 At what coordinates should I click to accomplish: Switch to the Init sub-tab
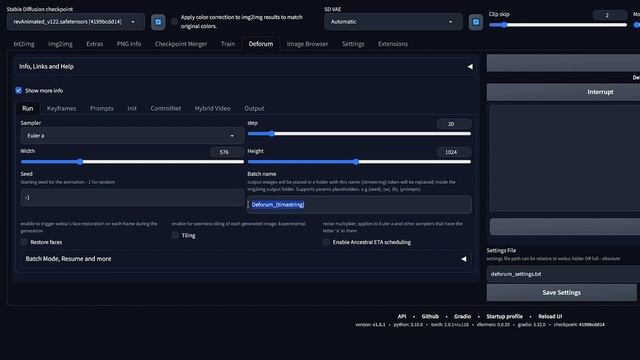132,108
